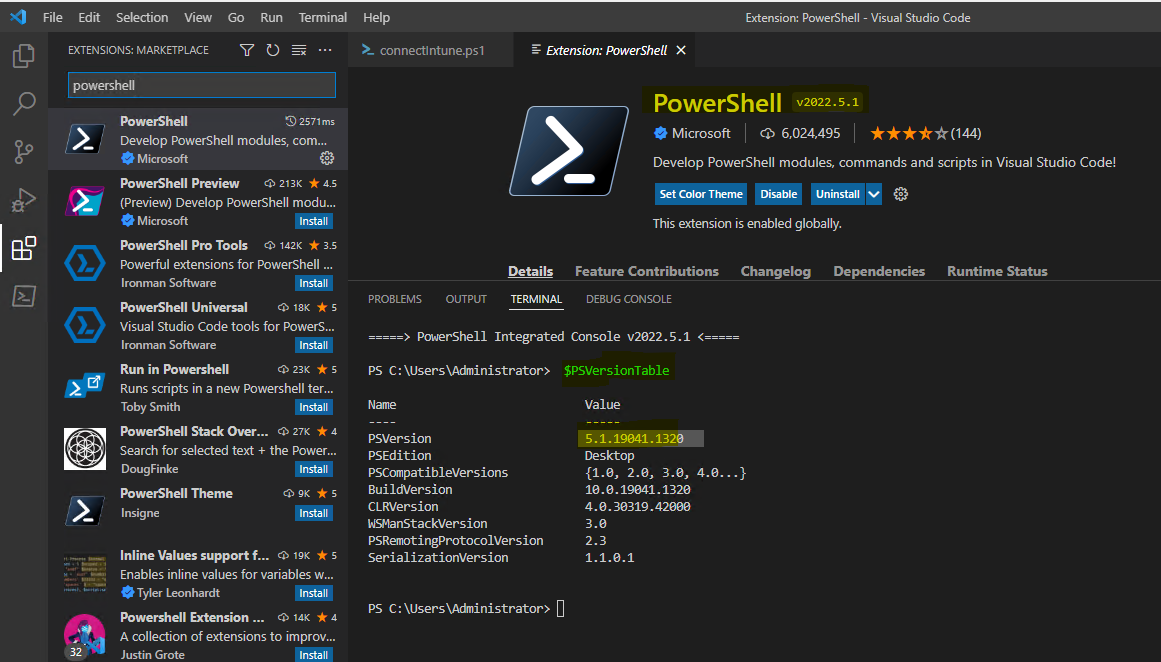Focus the extensions search box
The height and width of the screenshot is (662, 1161).
pos(201,85)
